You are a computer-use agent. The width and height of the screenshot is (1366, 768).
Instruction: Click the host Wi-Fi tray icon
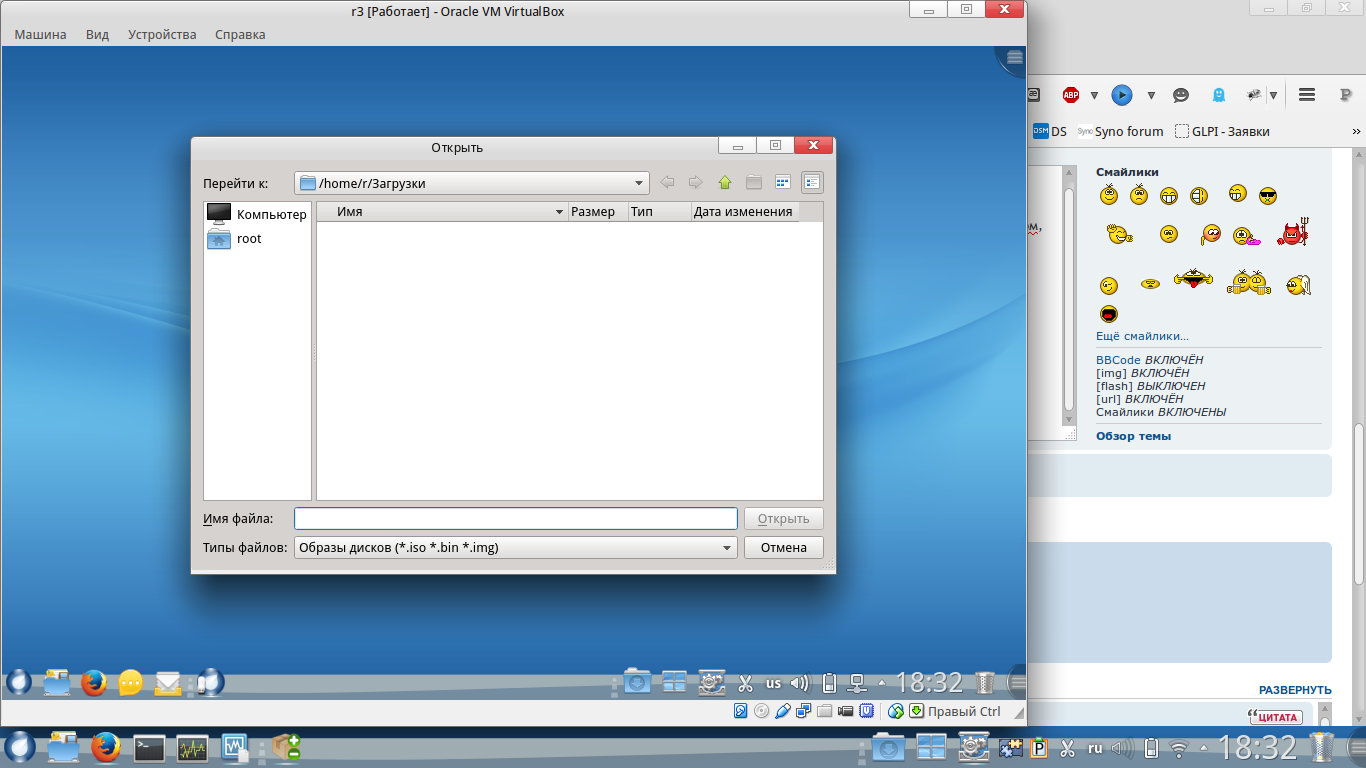[1181, 748]
